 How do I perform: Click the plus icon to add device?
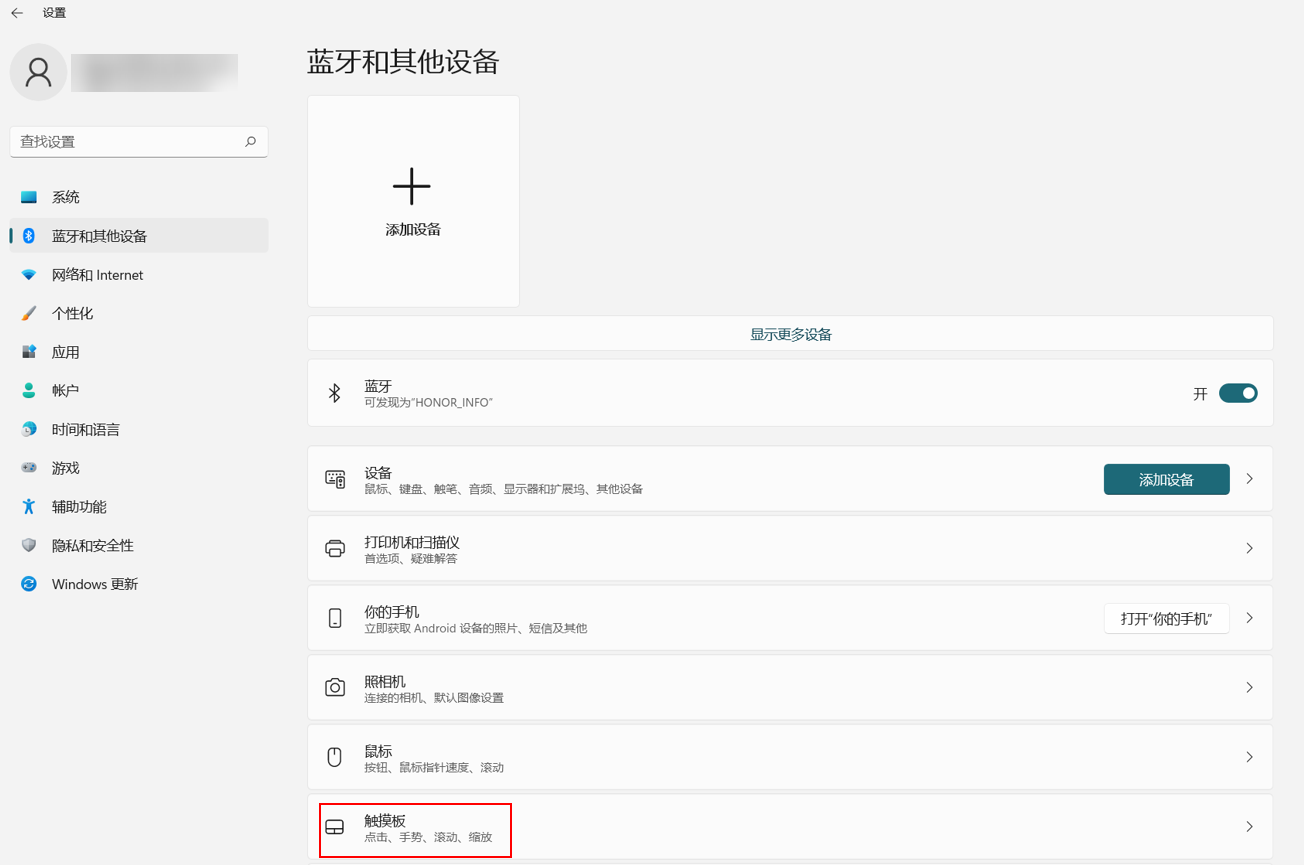click(411, 187)
